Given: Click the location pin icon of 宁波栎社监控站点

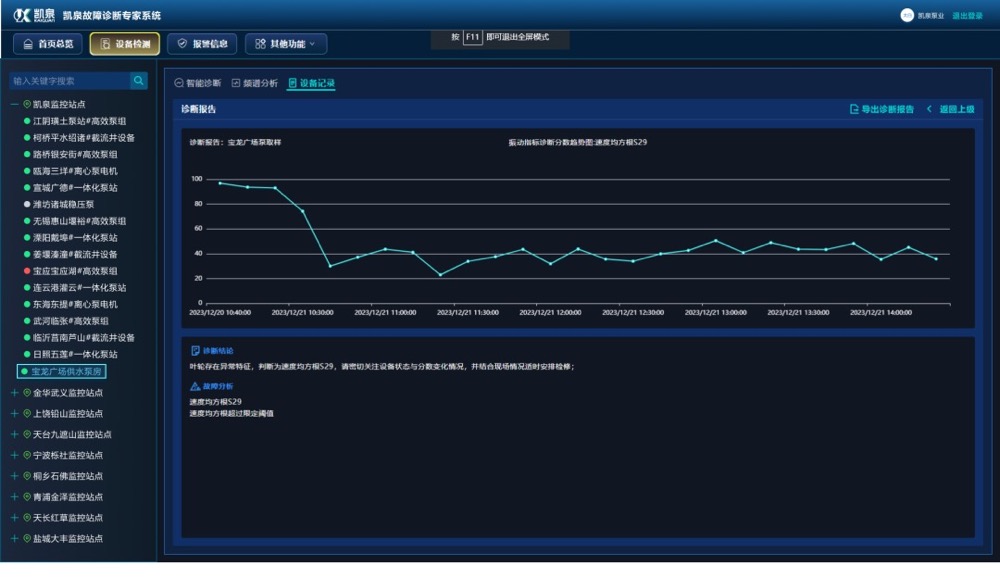Looking at the screenshot, I should (27, 455).
